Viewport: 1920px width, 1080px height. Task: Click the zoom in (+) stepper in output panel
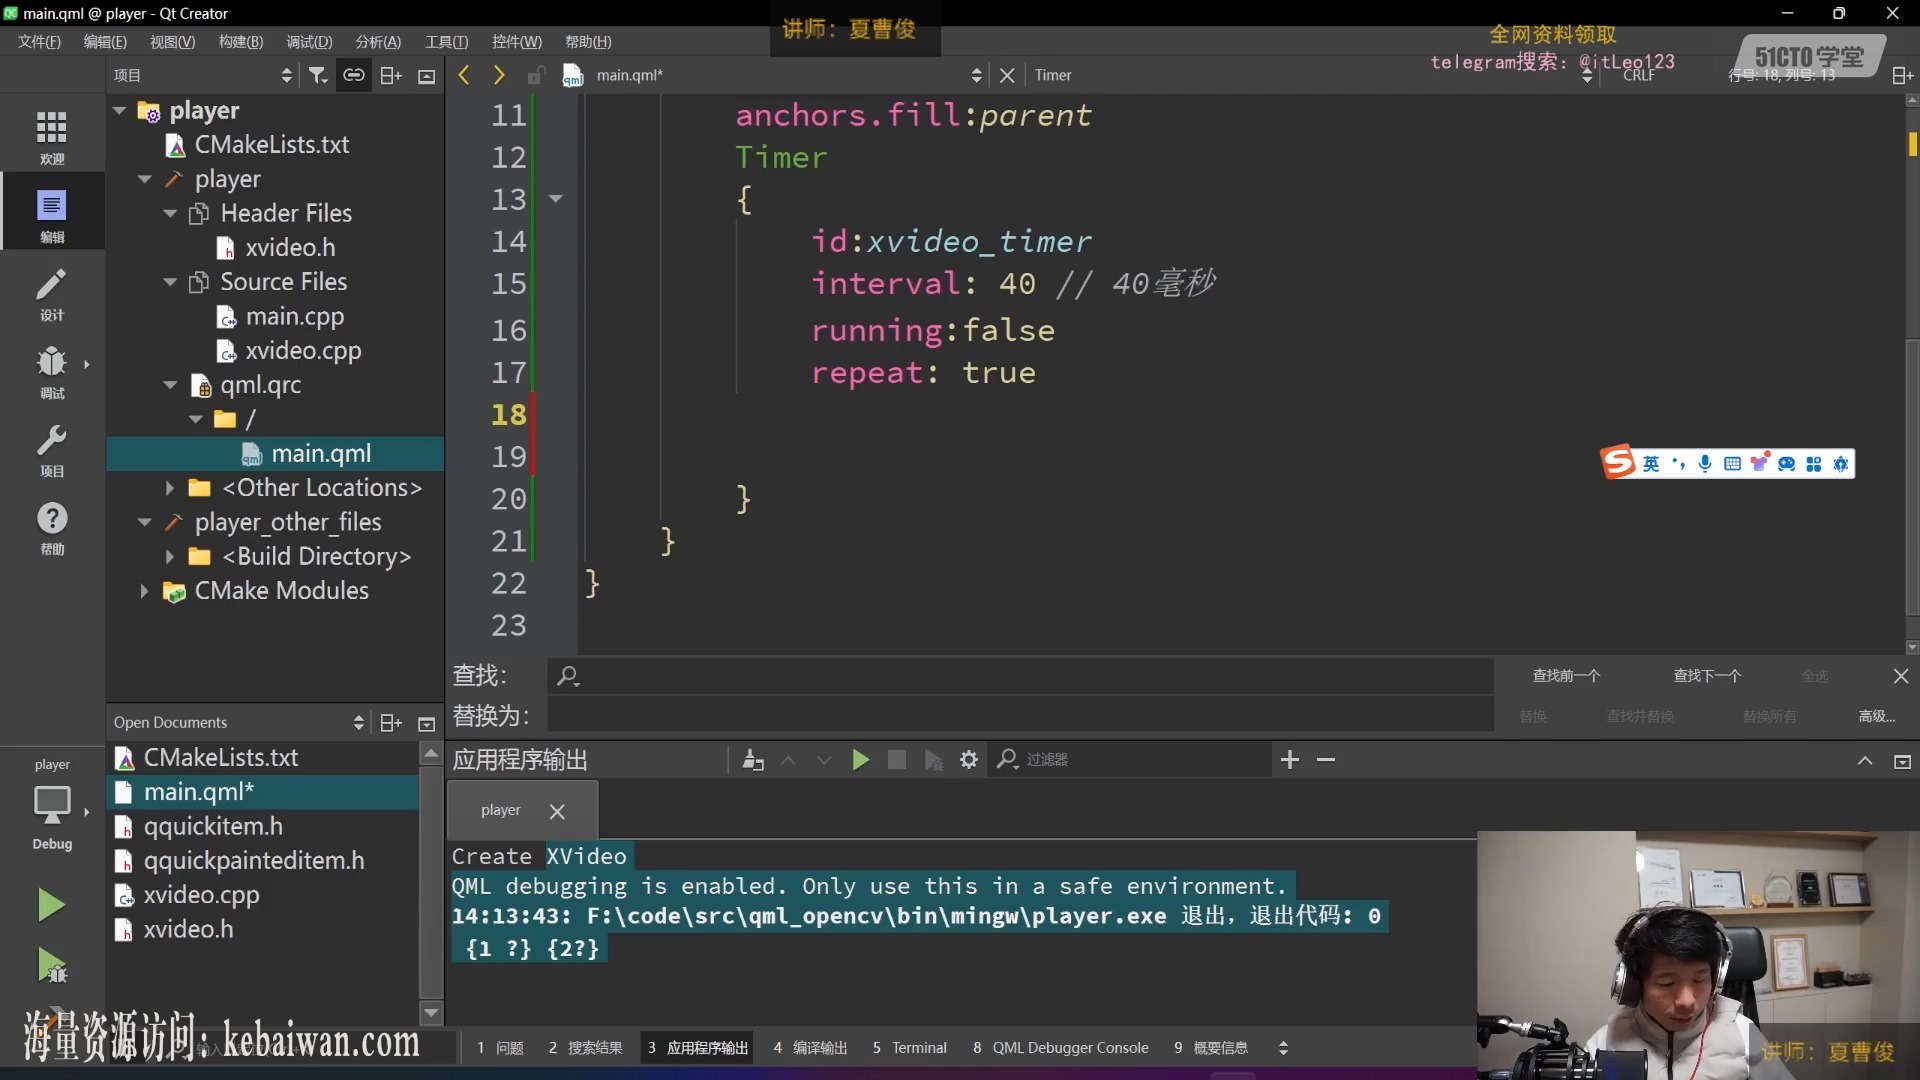[1290, 760]
